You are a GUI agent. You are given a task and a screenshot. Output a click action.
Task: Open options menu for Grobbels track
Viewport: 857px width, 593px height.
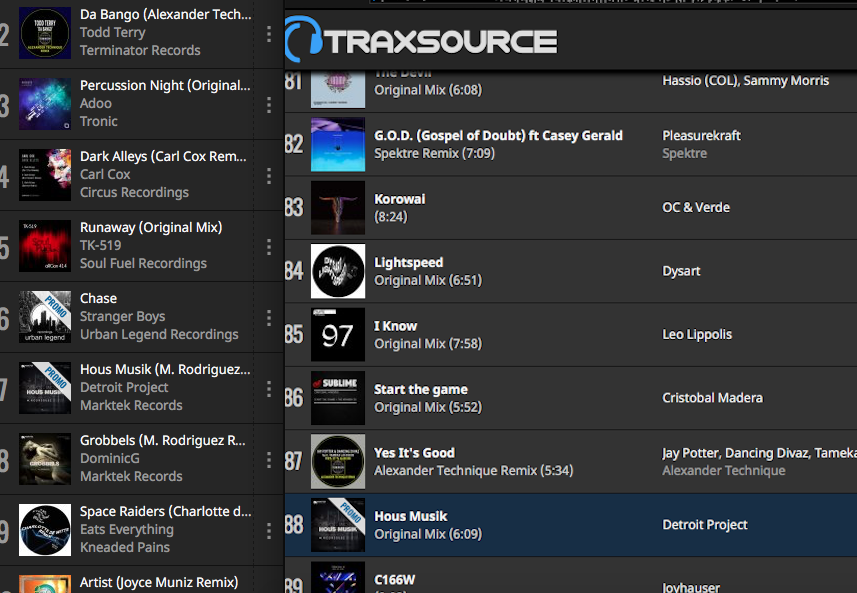pos(269,460)
